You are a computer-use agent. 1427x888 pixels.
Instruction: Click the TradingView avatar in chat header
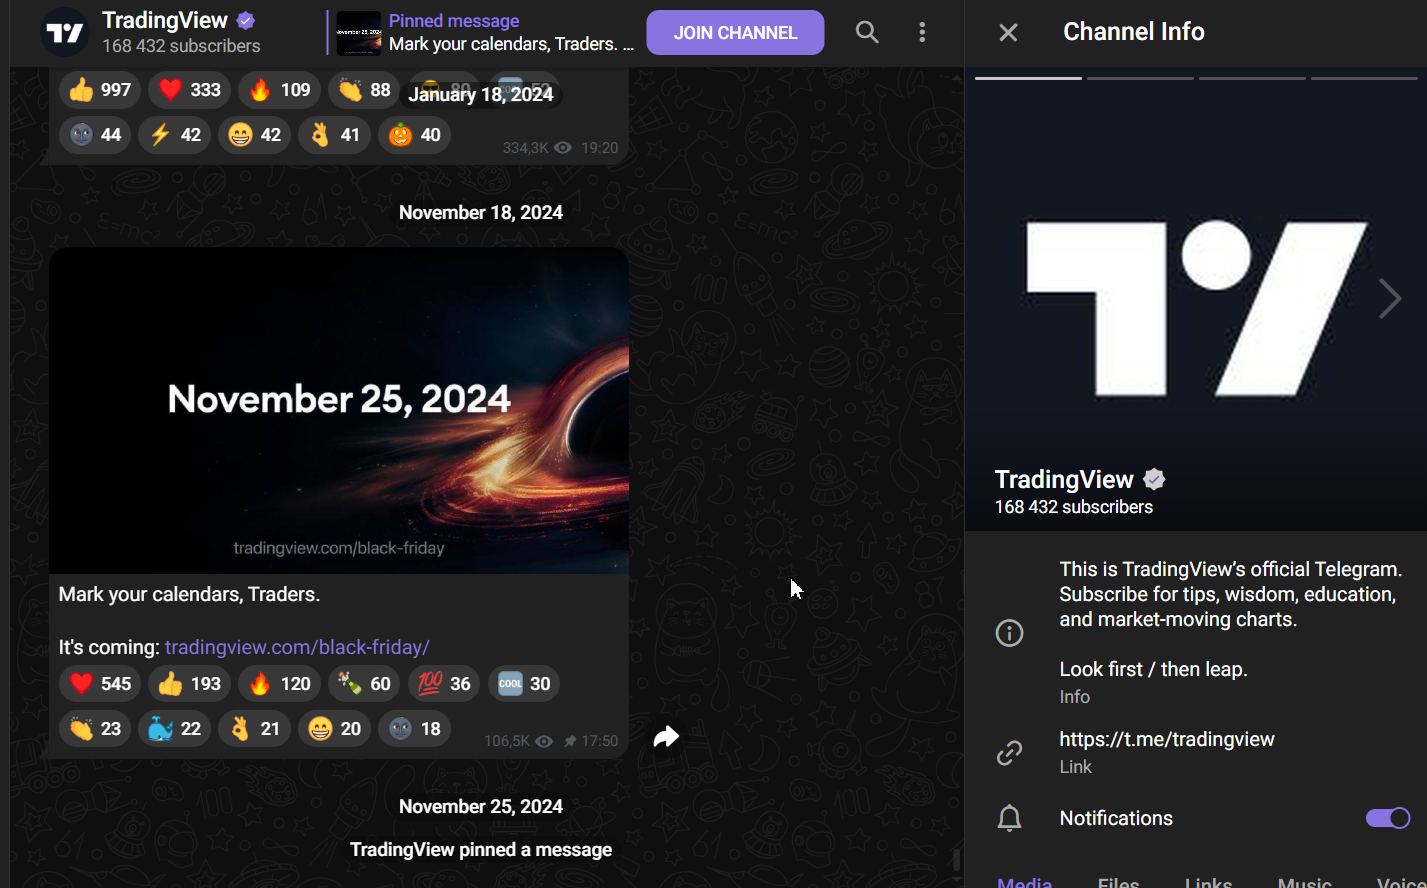point(65,32)
